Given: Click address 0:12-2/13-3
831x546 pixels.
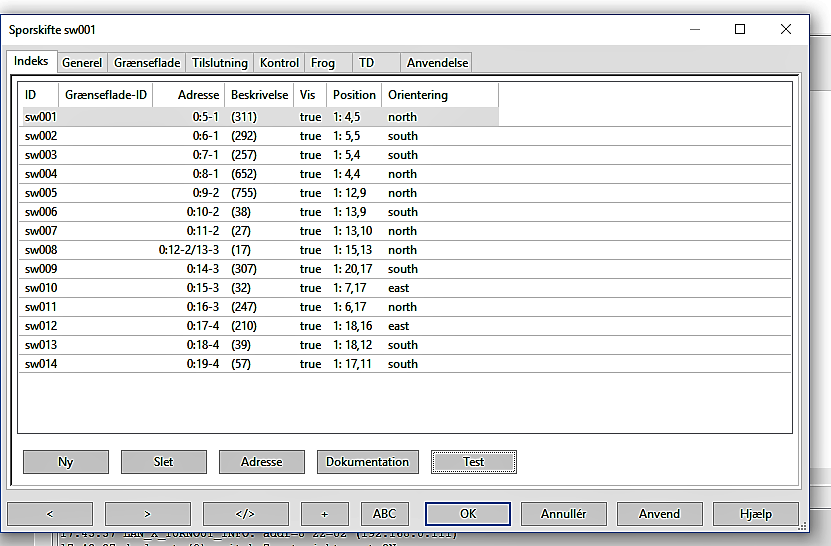Looking at the screenshot, I should click(189, 250).
